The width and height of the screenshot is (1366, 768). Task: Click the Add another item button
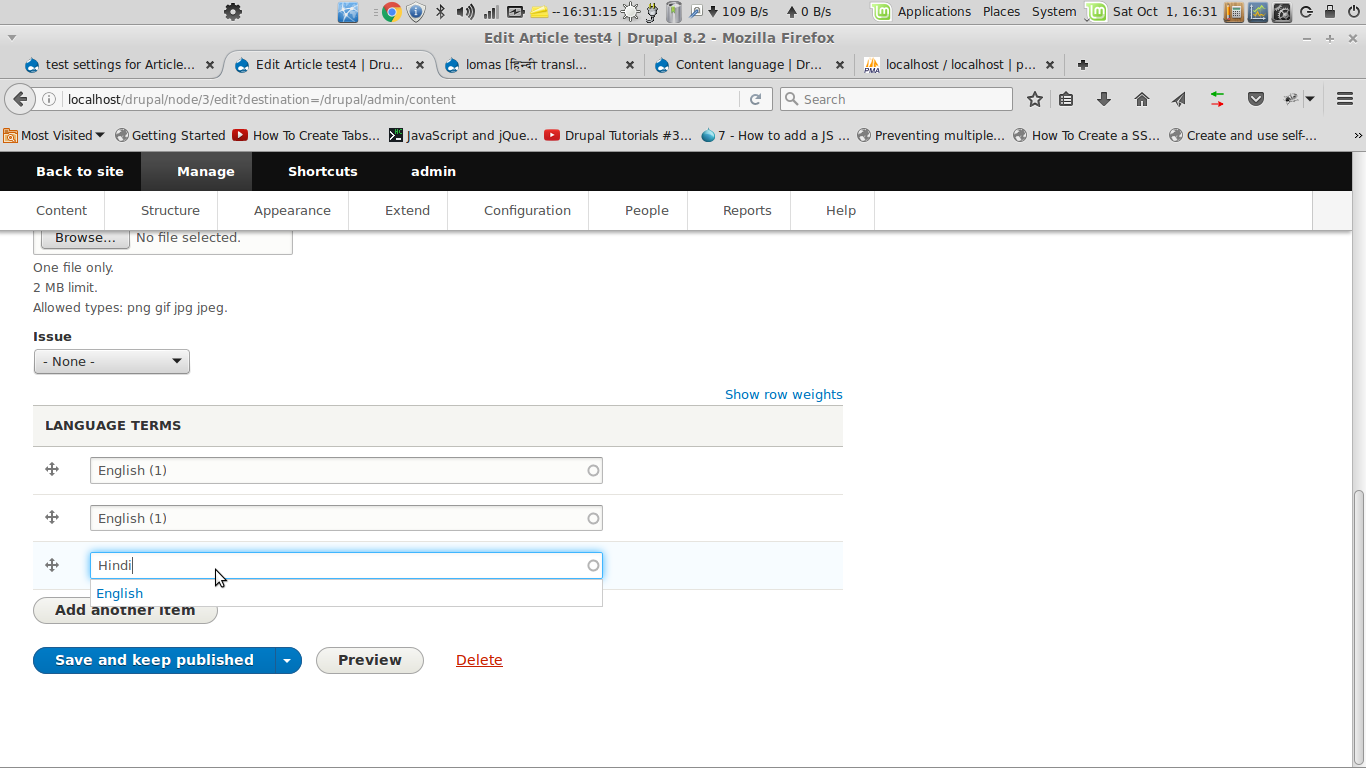[x=125, y=610]
